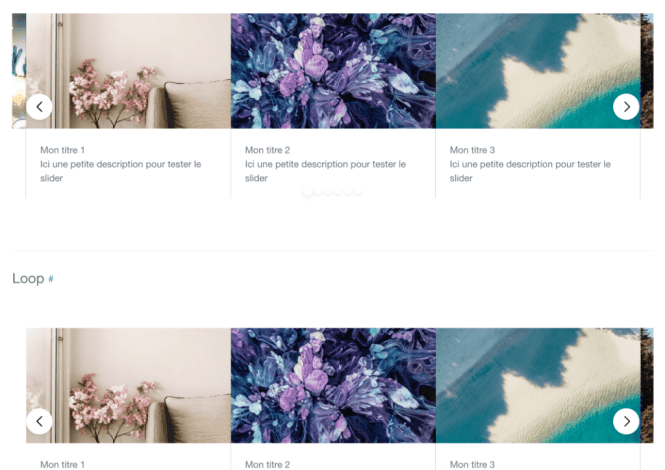Screen dimensions: 665x470
Task: Click the # anchor beside Loop heading
Action: click(x=50, y=279)
